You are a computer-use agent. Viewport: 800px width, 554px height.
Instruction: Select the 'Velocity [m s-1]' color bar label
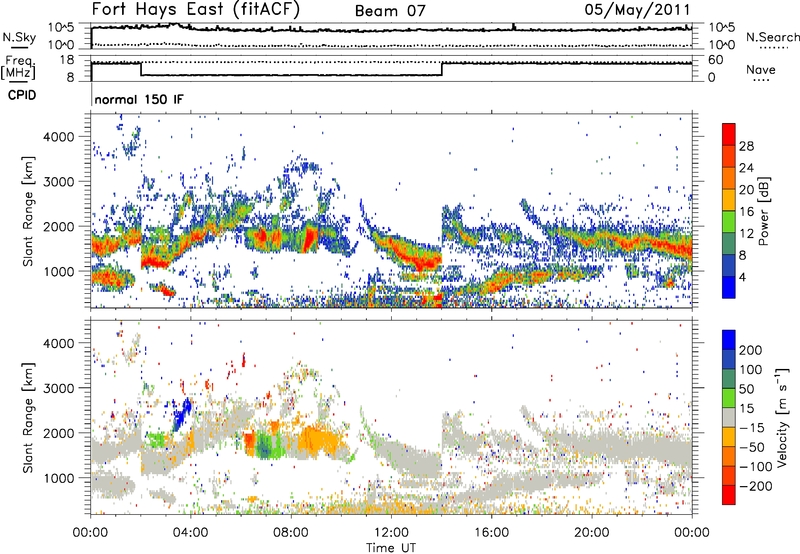(781, 418)
